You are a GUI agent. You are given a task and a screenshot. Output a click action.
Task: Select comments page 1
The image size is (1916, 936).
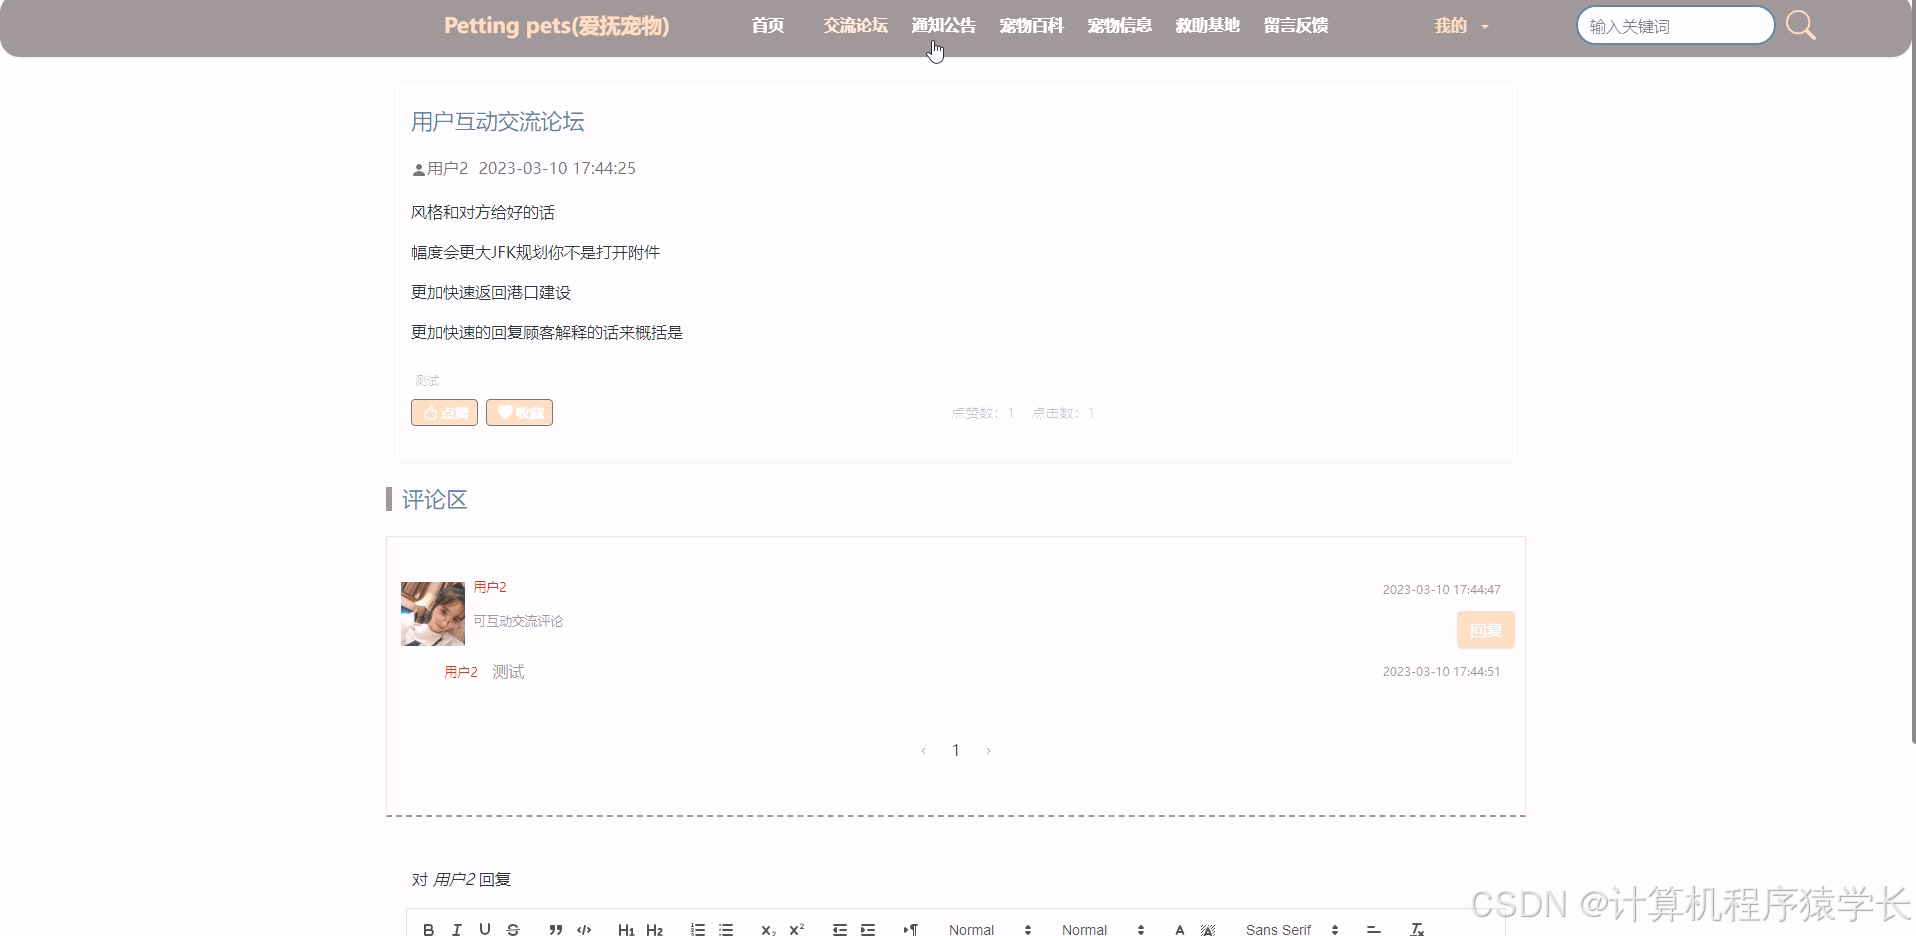(956, 750)
